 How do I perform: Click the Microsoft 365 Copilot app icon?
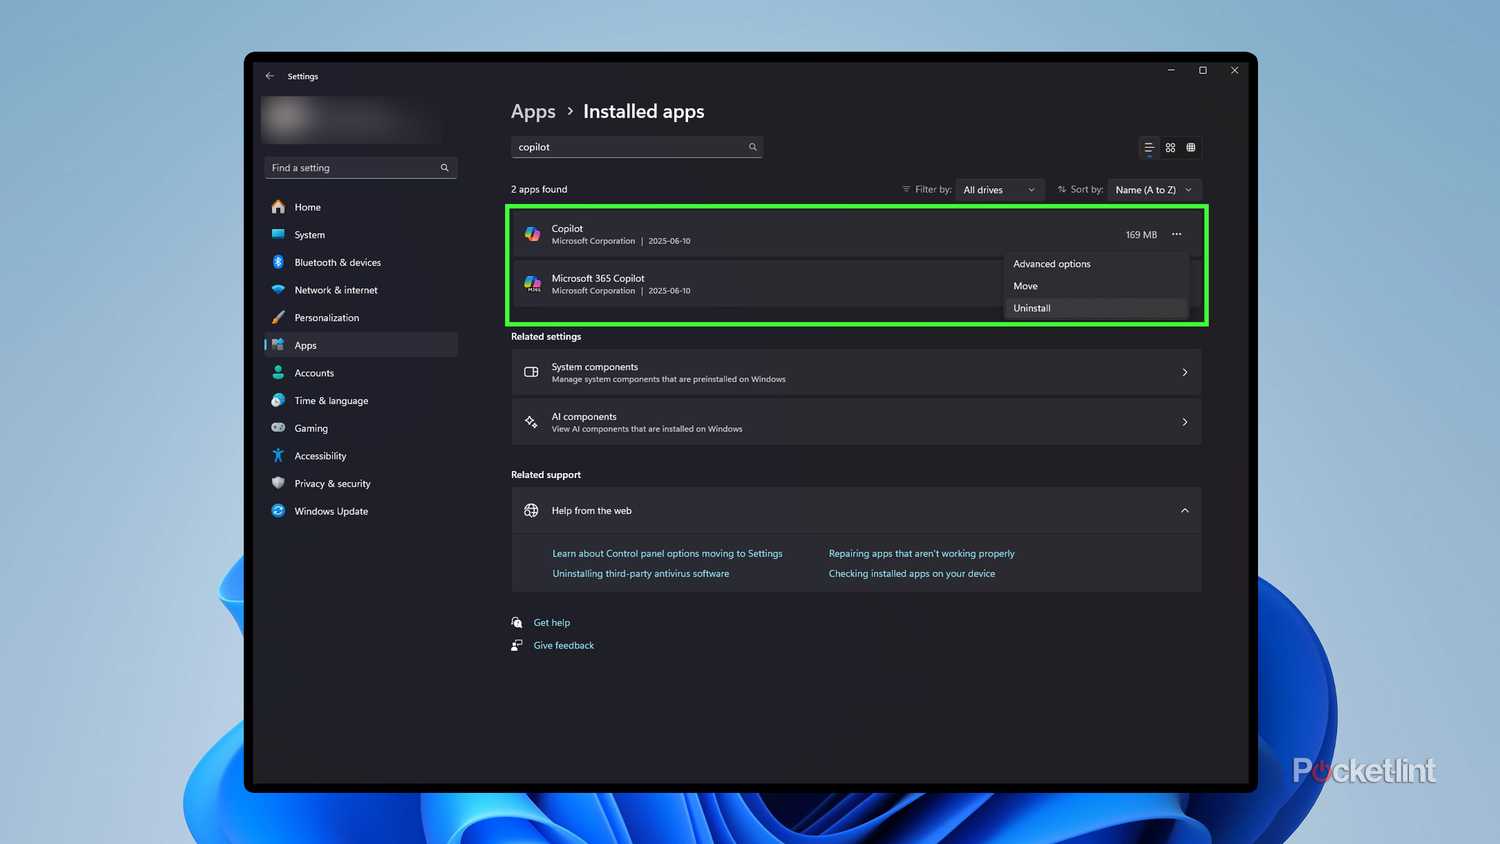click(533, 284)
